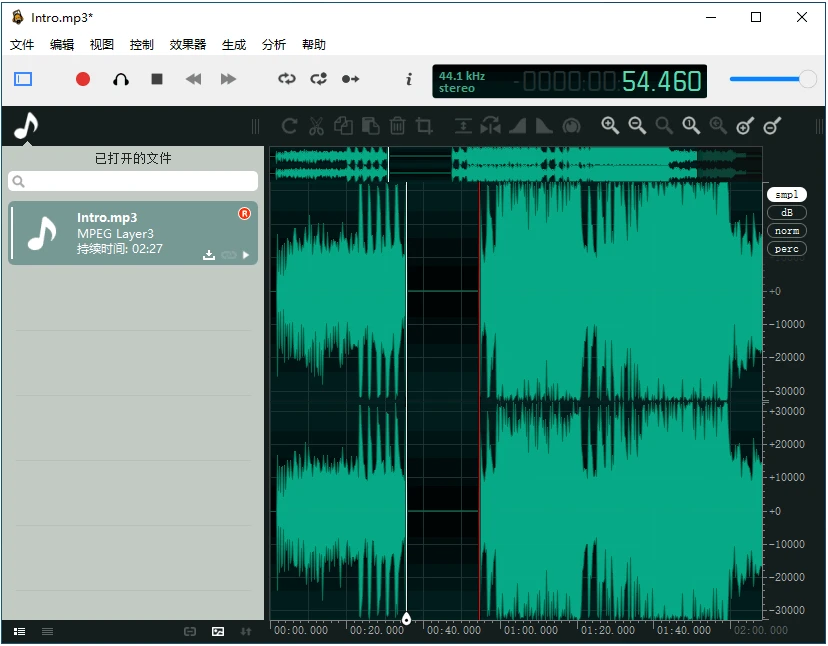Zoom in using the magnifier plus icon
The height and width of the screenshot is (646, 828).
point(611,125)
